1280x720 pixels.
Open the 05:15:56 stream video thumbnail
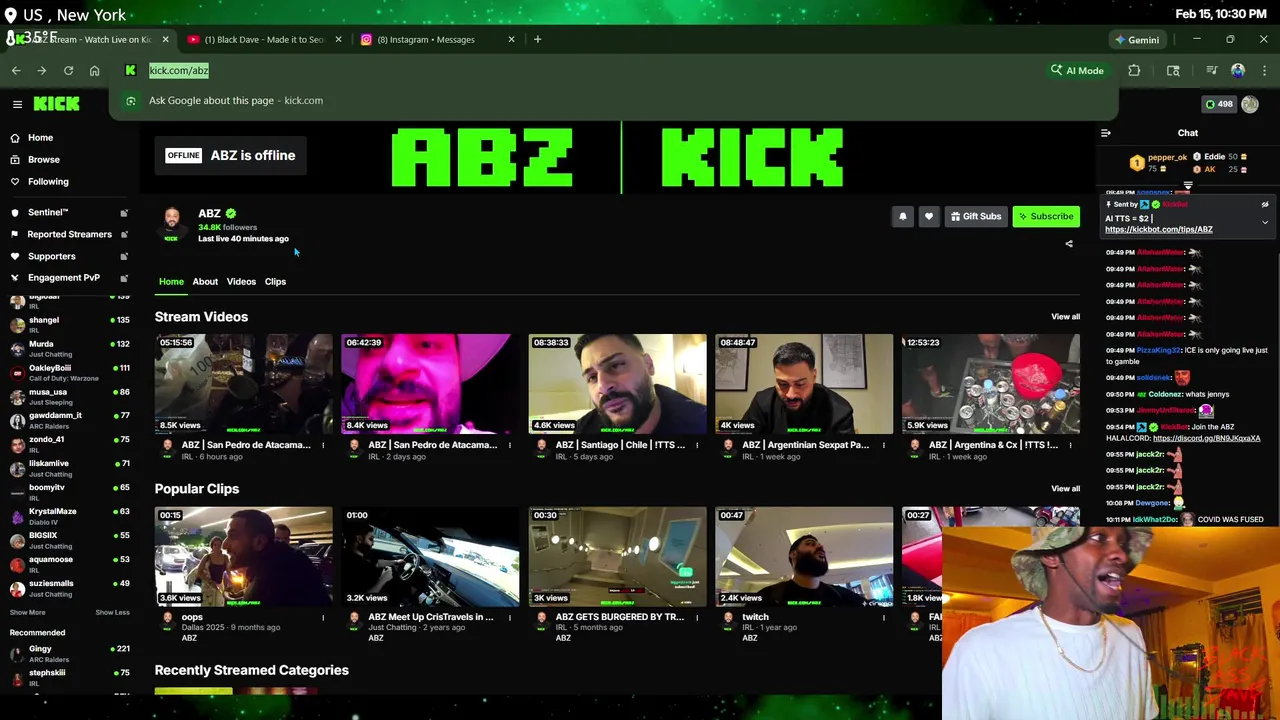coord(243,384)
